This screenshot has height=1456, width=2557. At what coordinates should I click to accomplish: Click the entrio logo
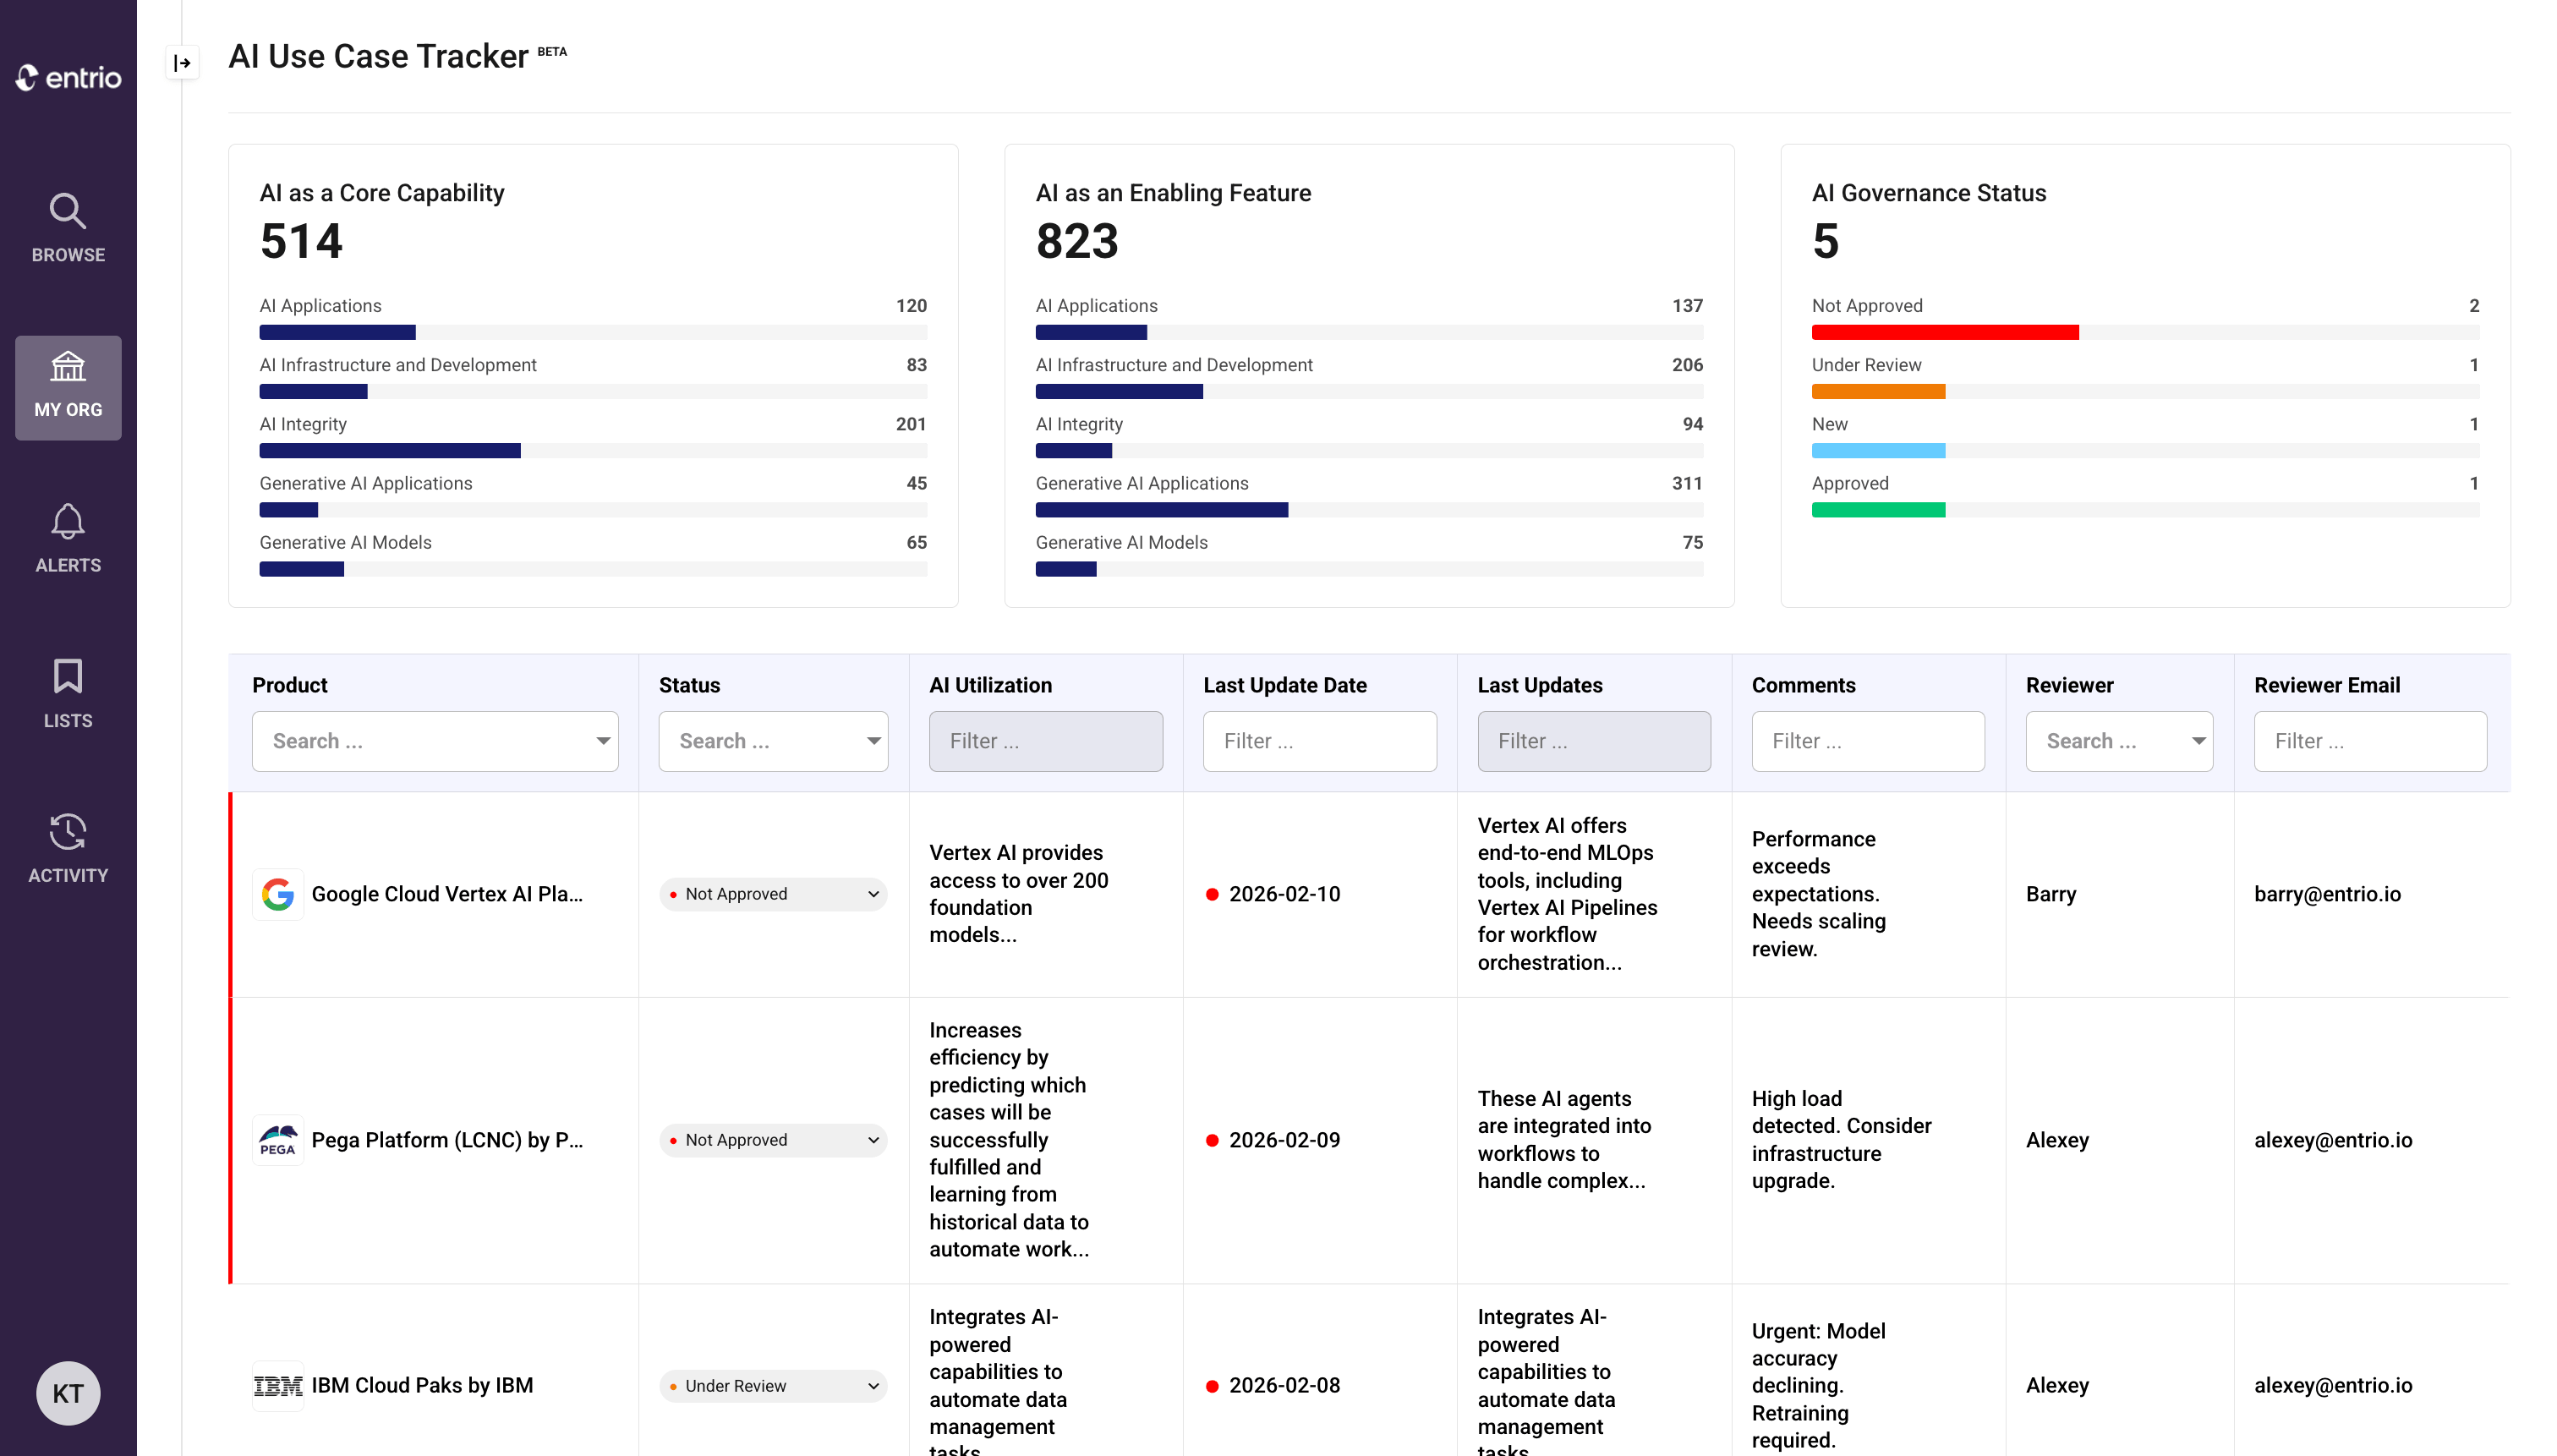pyautogui.click(x=68, y=77)
